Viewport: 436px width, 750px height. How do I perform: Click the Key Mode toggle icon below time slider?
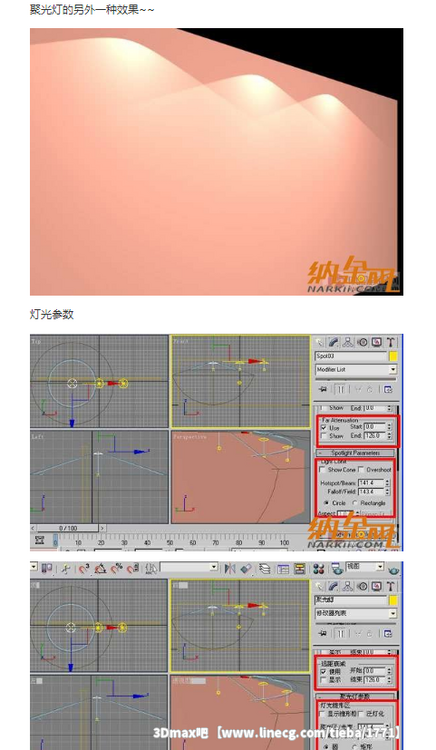40,540
